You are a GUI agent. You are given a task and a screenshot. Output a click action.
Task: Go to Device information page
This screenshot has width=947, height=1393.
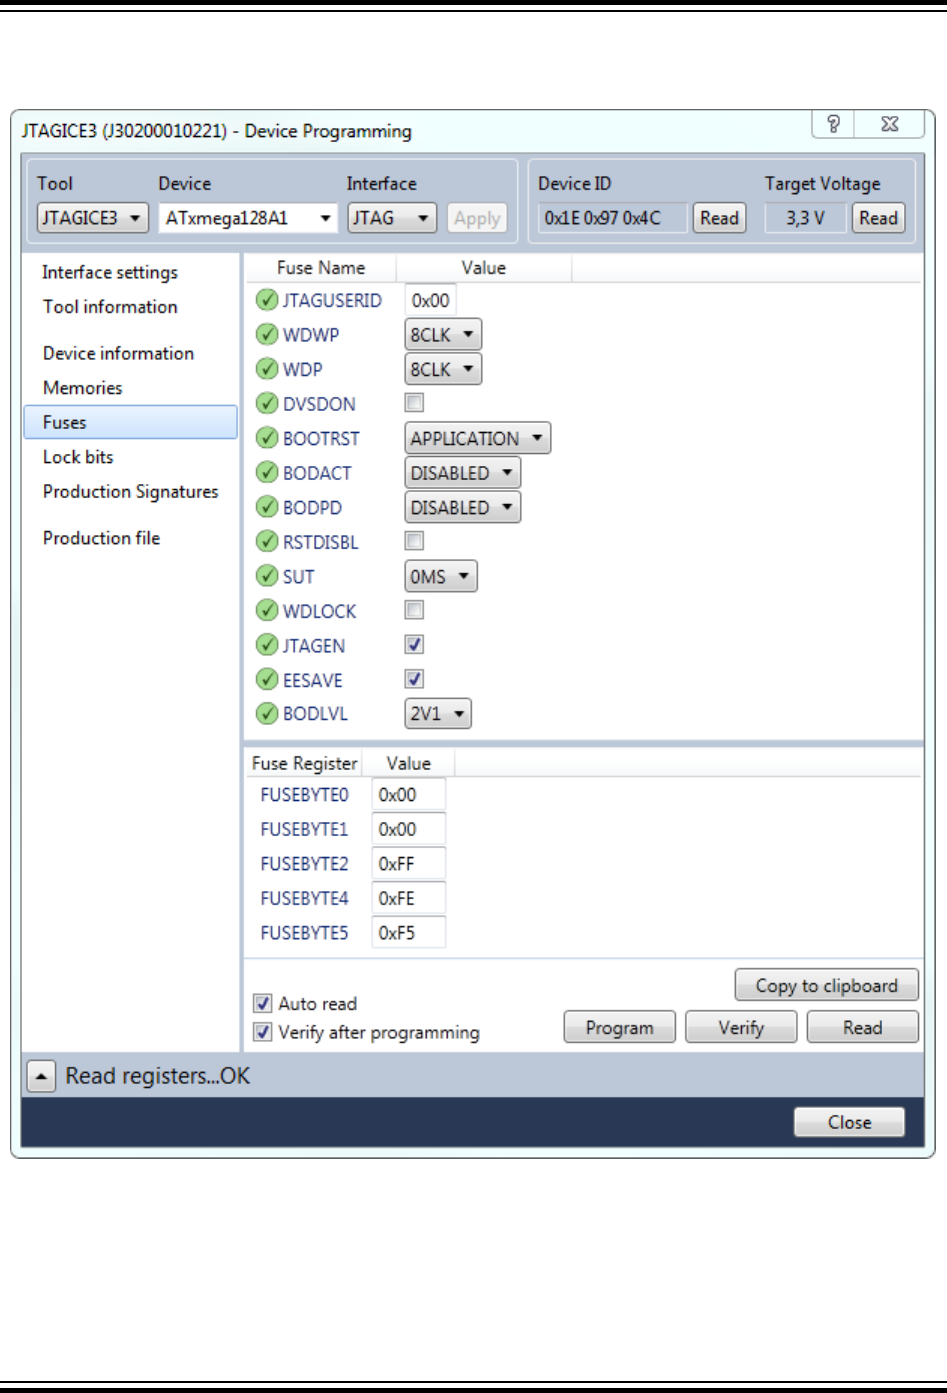(x=118, y=353)
